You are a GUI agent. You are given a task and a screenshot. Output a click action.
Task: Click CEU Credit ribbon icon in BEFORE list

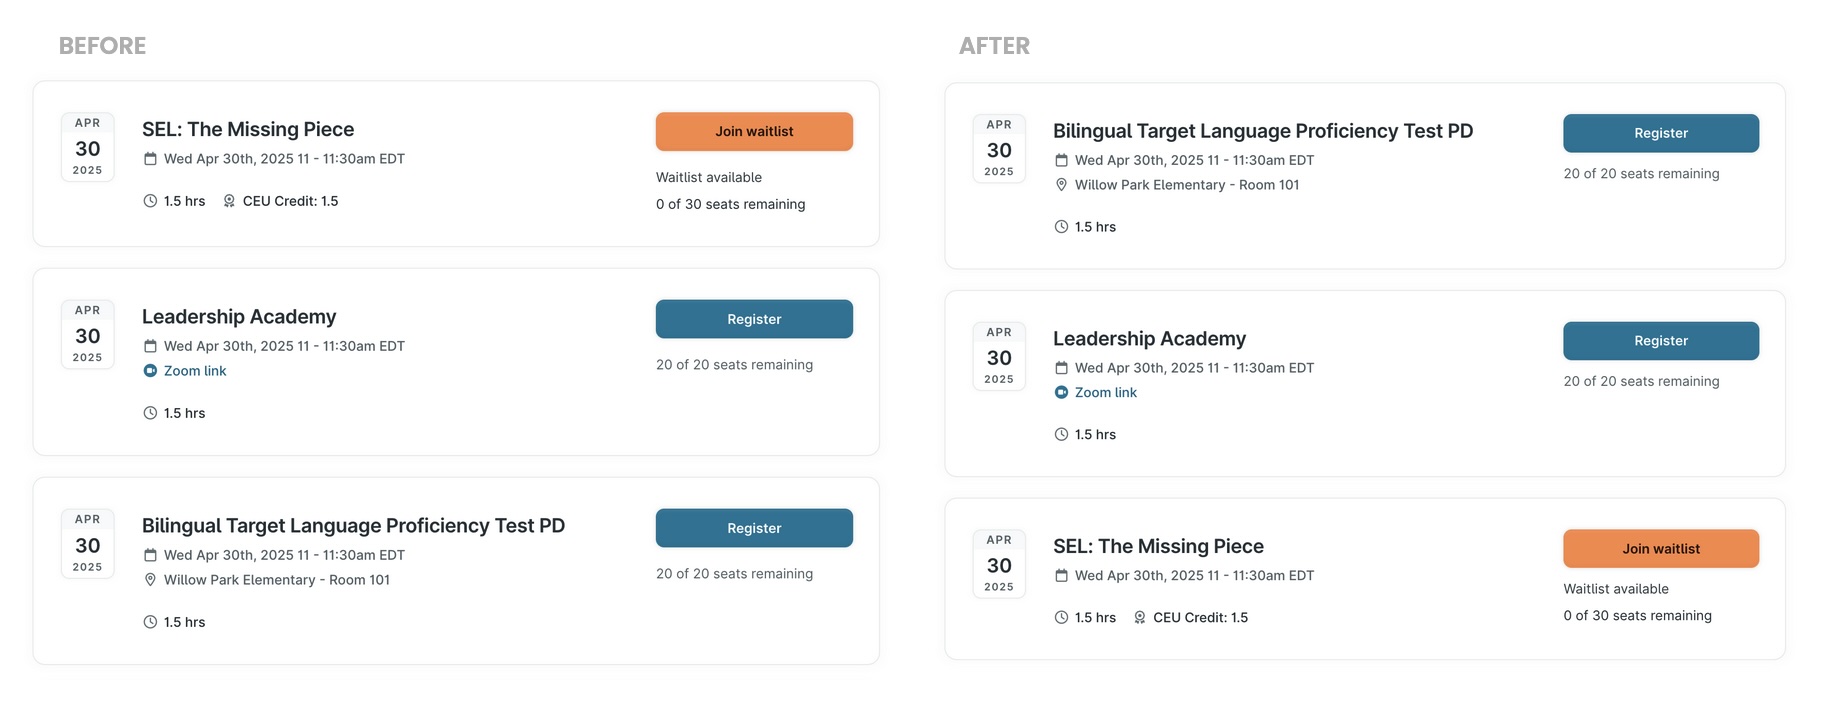tap(229, 201)
